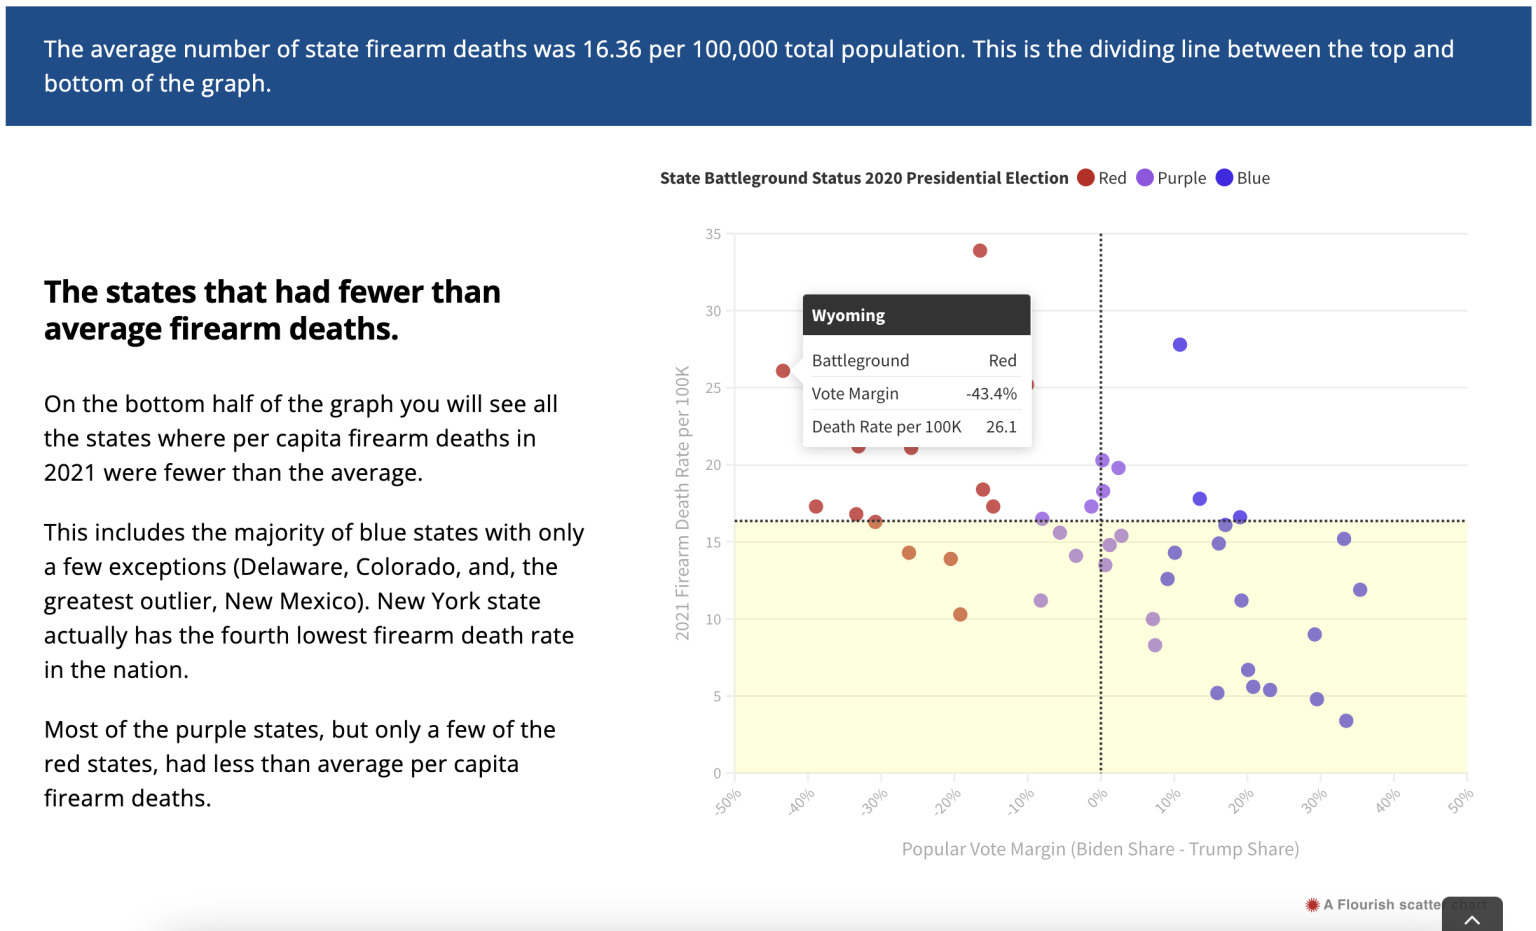The image size is (1536, 931).
Task: Click the scroll-to-top chevron button
Action: (x=1472, y=915)
